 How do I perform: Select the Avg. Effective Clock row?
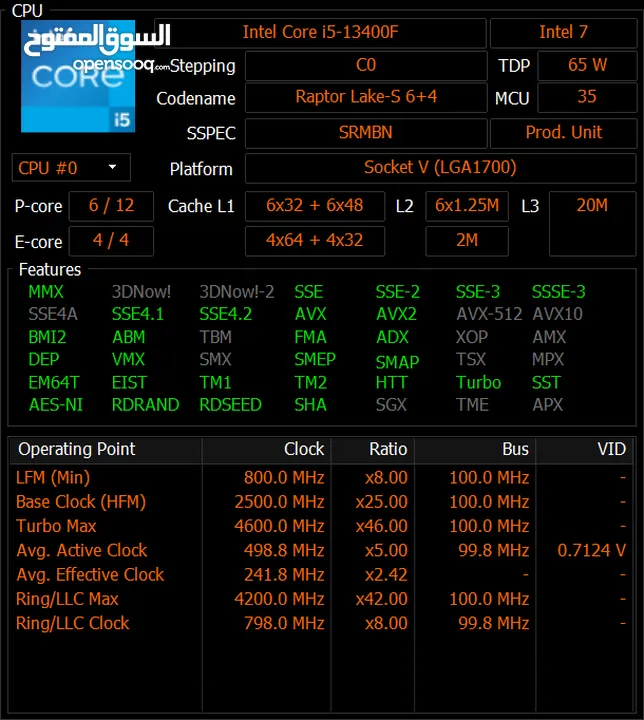(x=321, y=575)
